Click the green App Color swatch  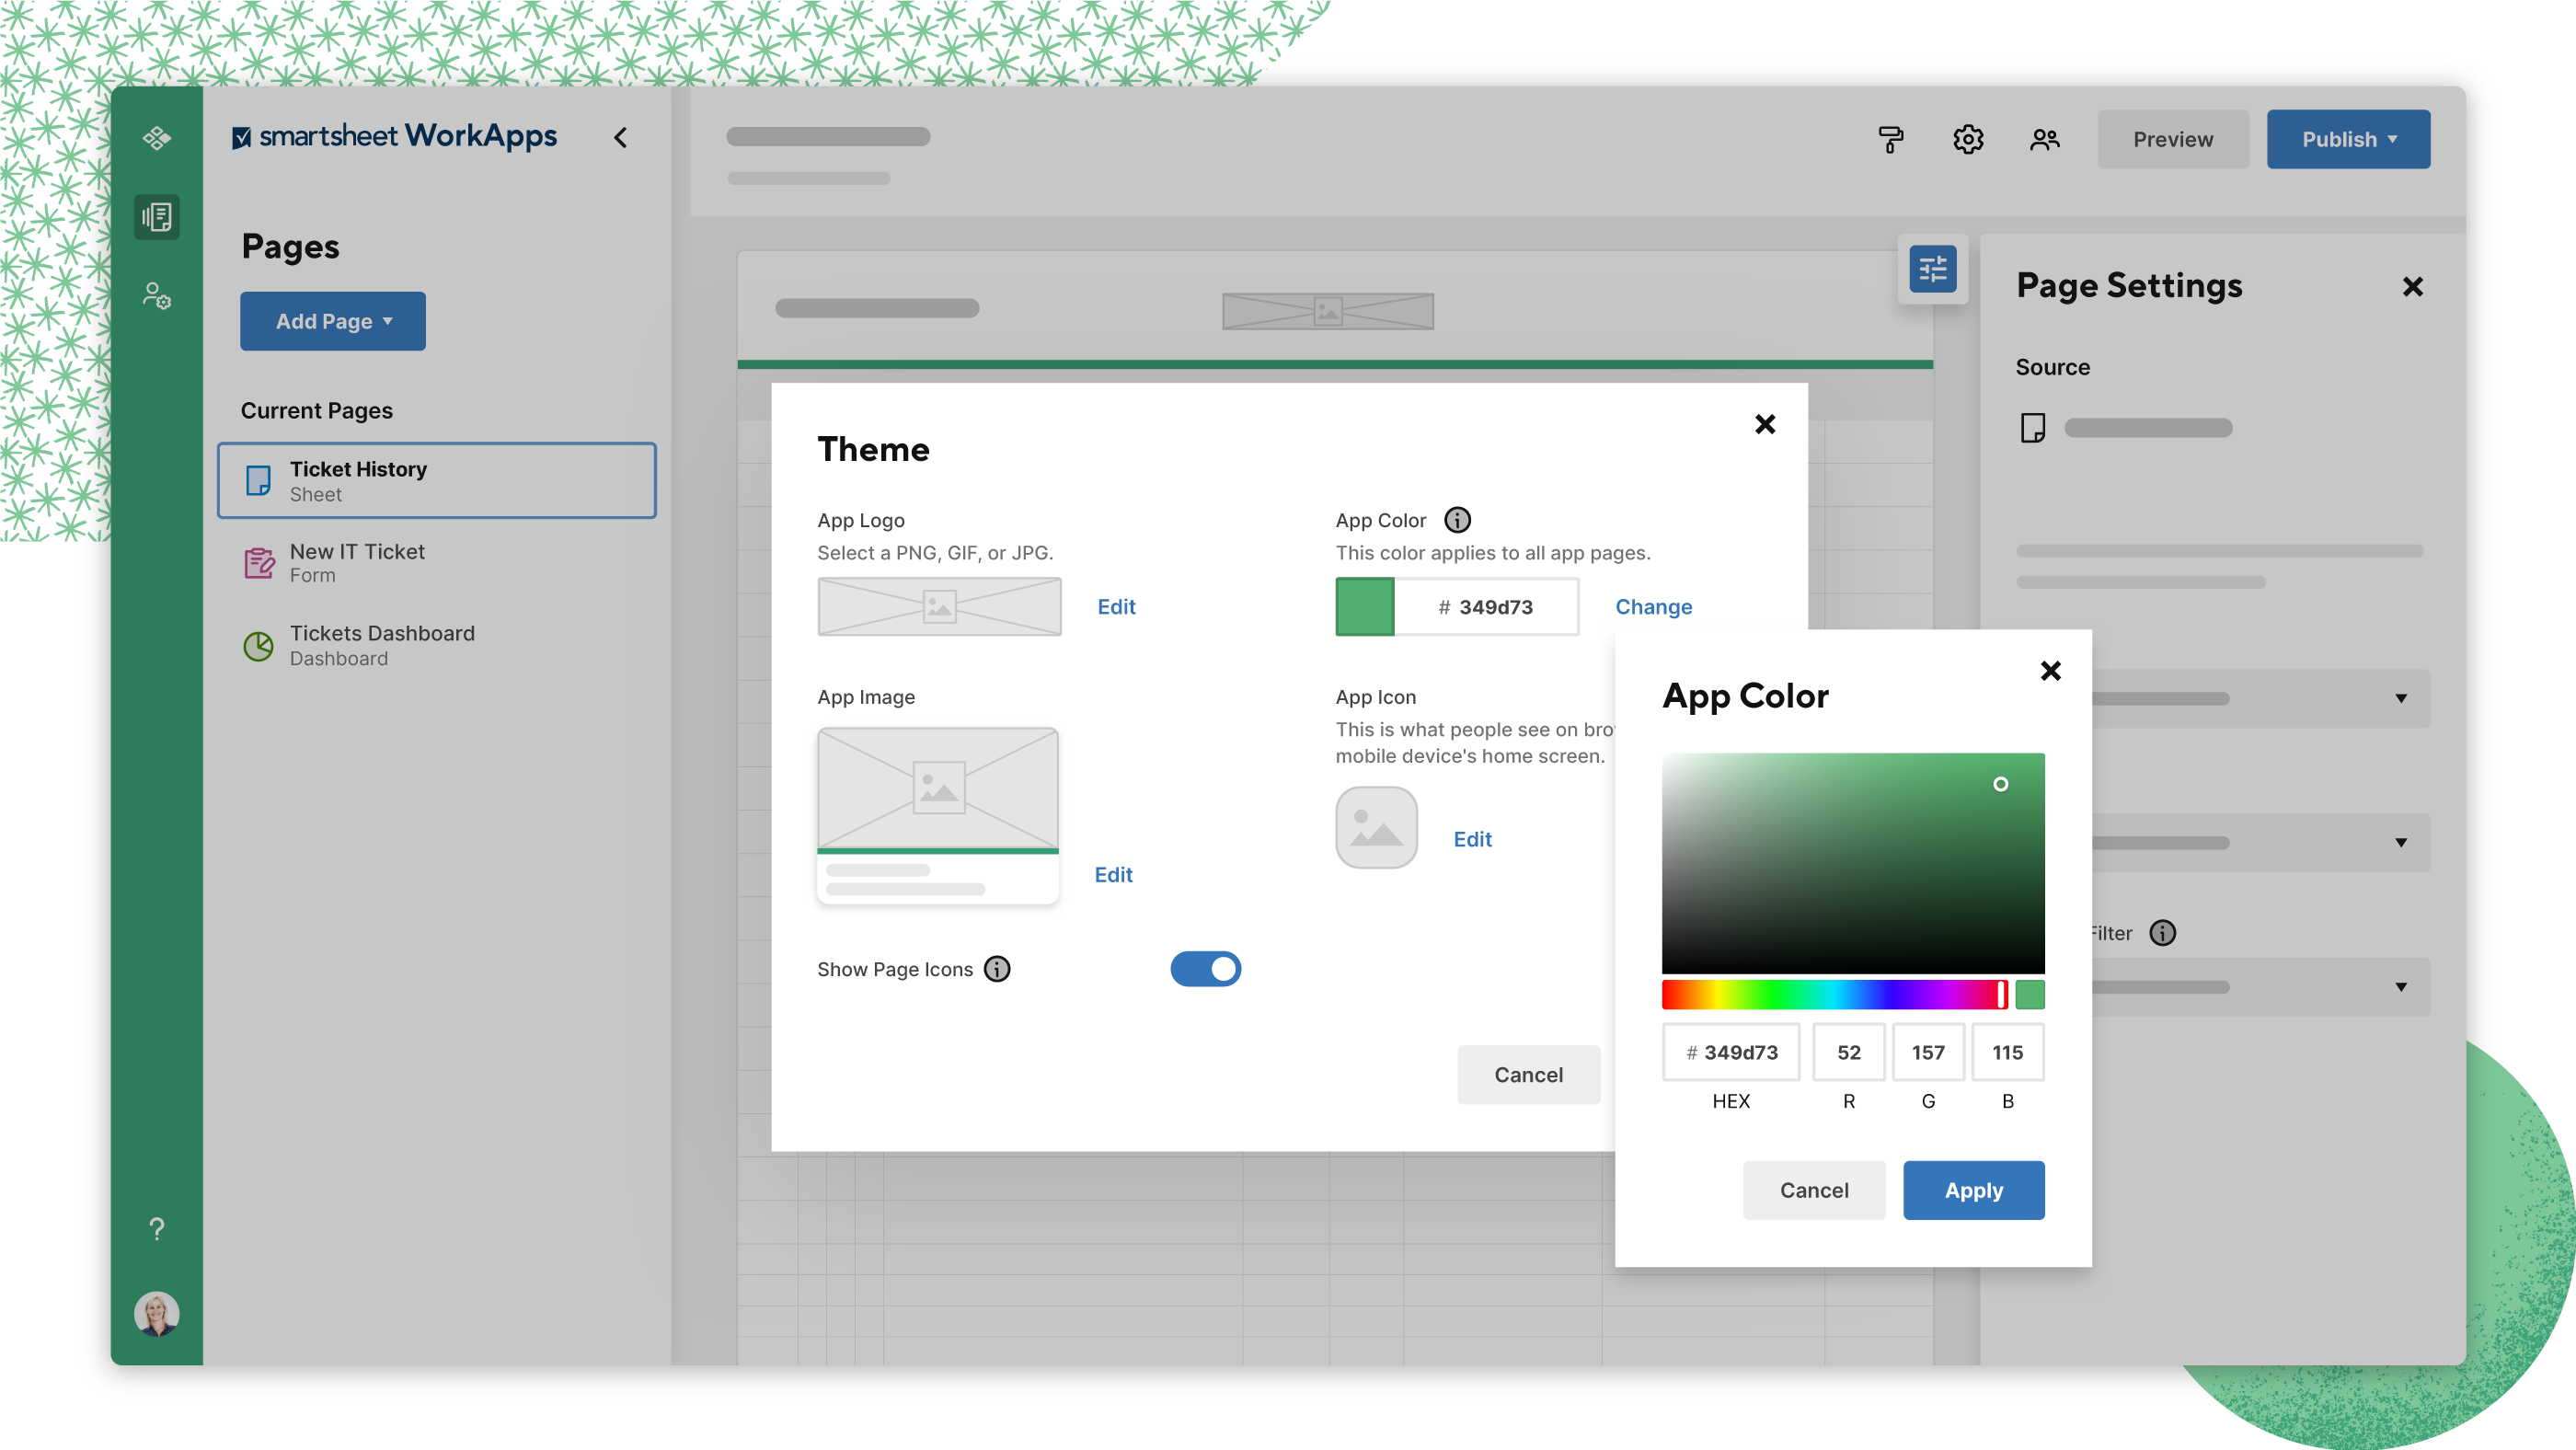pos(1364,607)
